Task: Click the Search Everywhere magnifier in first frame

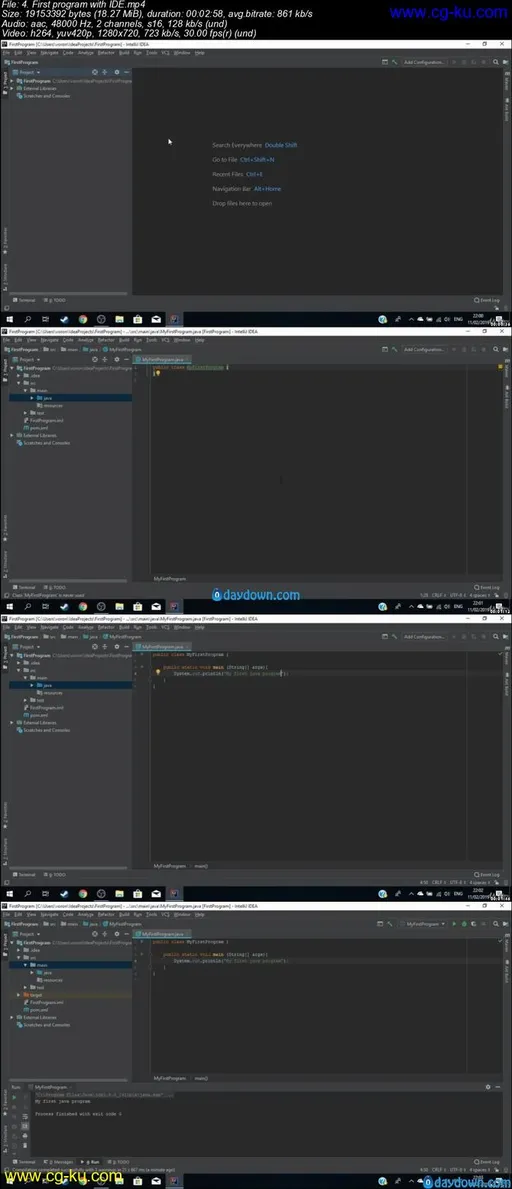Action: pyautogui.click(x=495, y=62)
